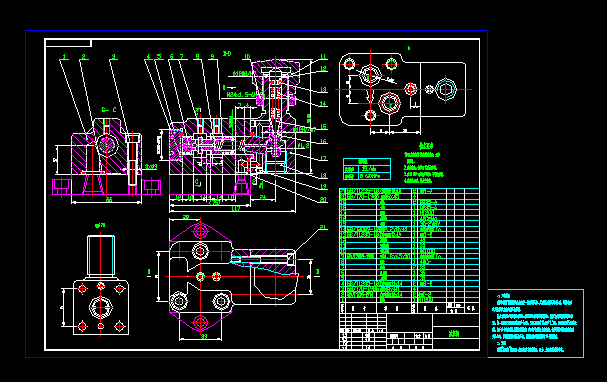Select the dimension value 117
The height and width of the screenshot is (382, 607).
click(x=236, y=209)
